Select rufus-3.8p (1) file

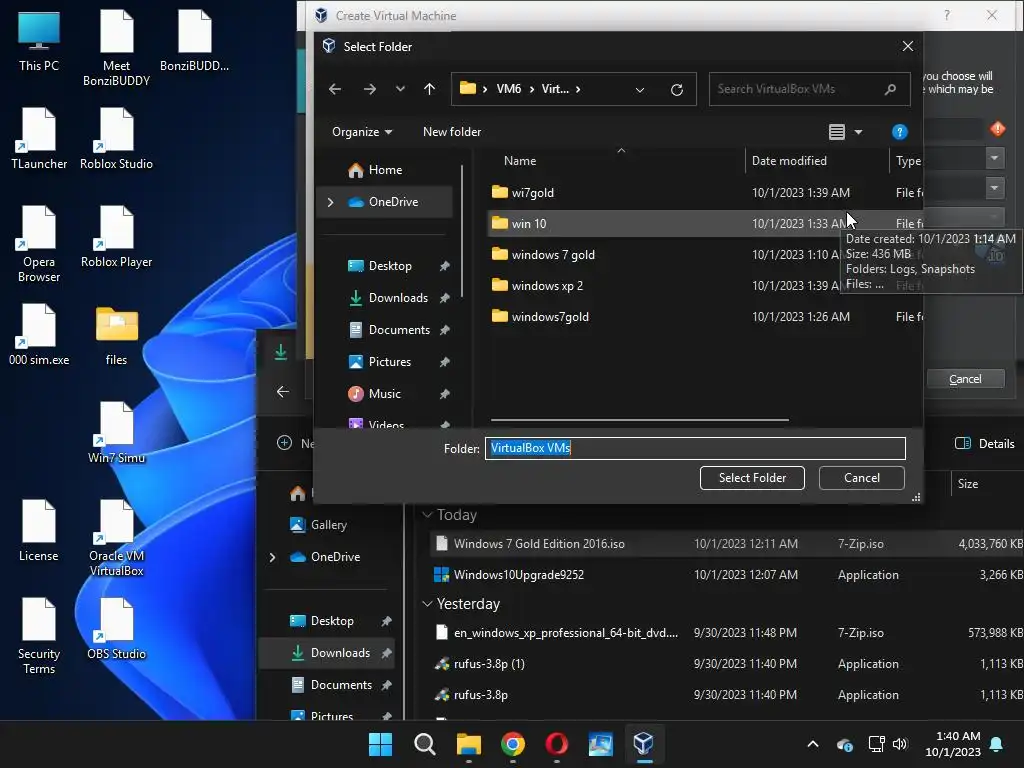(x=727, y=664)
